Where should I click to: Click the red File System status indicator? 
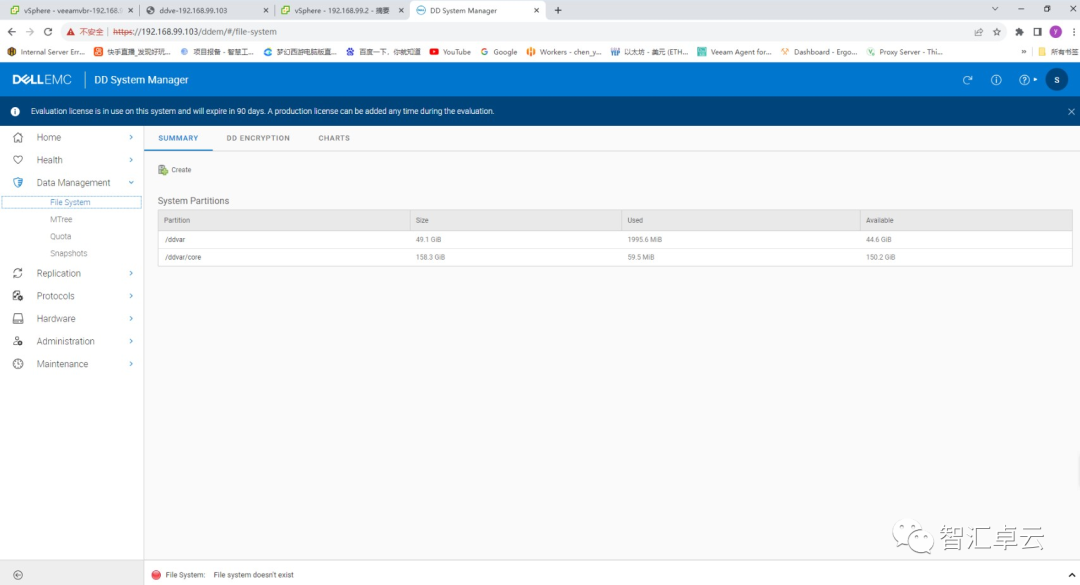[x=156, y=575]
